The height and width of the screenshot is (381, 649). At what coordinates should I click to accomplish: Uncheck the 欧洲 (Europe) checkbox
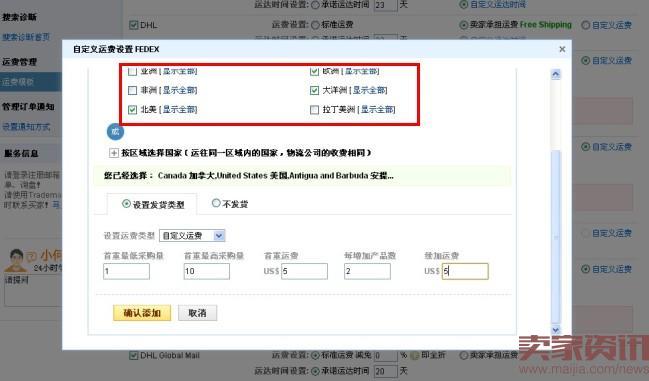click(x=314, y=71)
